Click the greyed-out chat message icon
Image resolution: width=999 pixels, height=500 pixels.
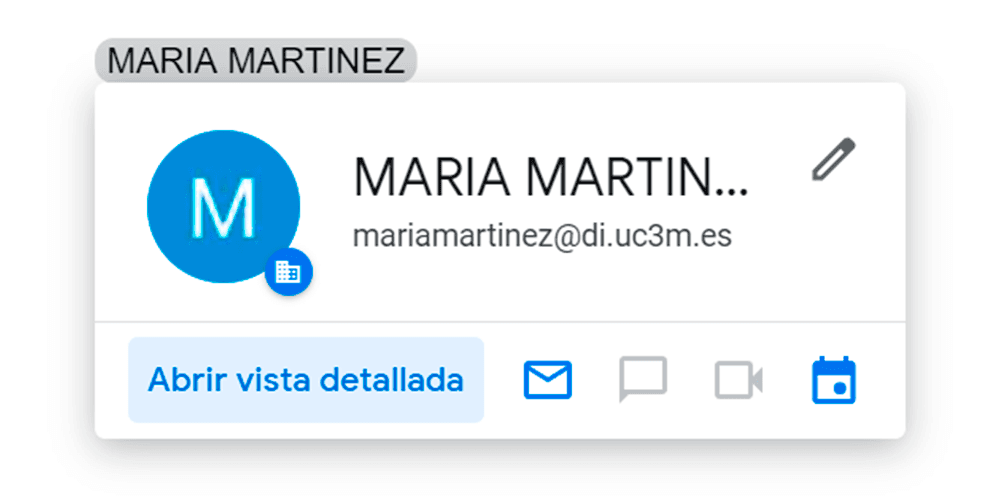(x=643, y=379)
